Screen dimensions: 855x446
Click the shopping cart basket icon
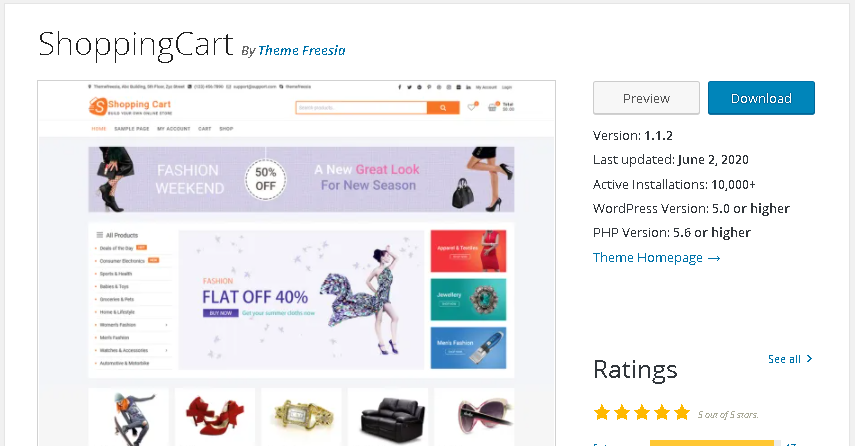(492, 107)
